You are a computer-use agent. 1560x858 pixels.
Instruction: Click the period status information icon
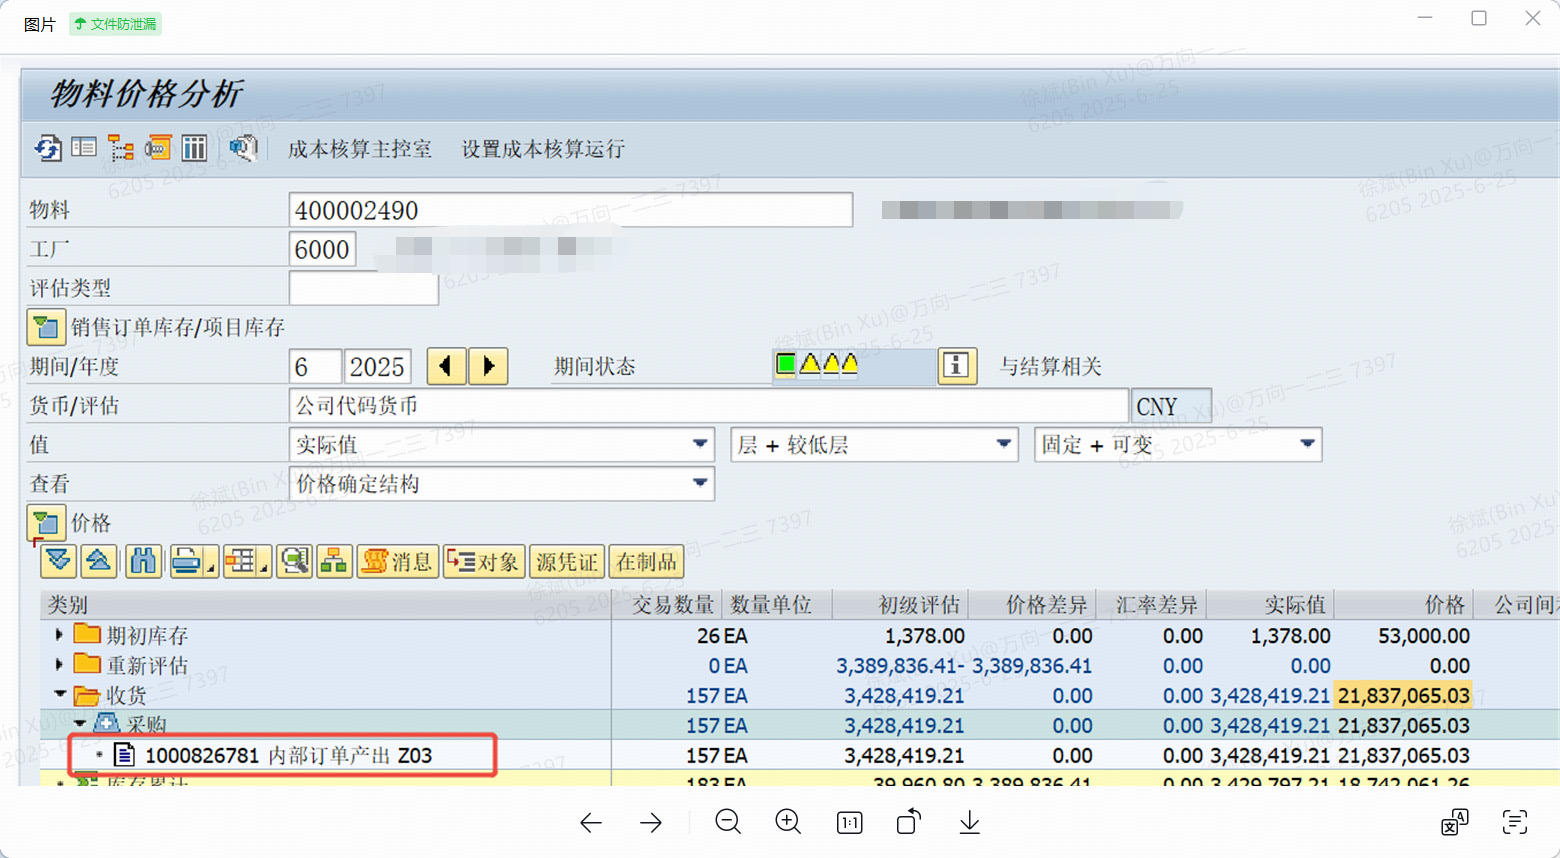coord(956,366)
